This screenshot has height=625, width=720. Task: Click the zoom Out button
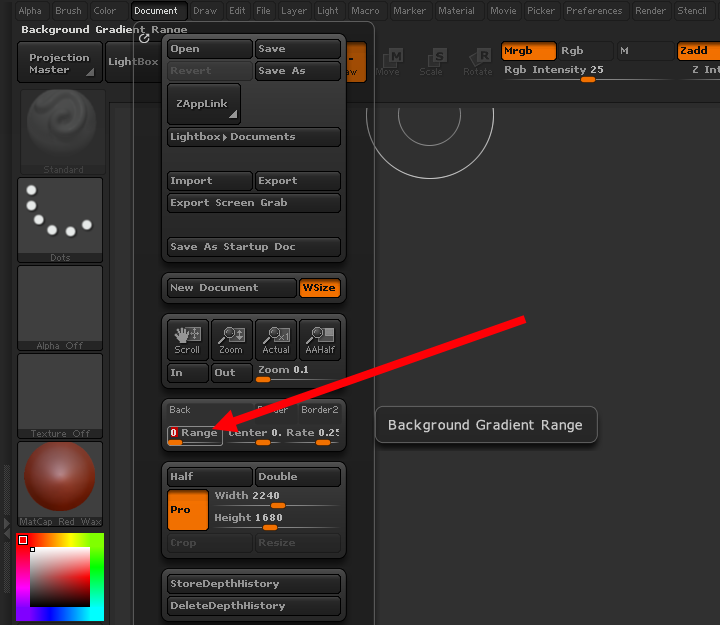click(231, 373)
